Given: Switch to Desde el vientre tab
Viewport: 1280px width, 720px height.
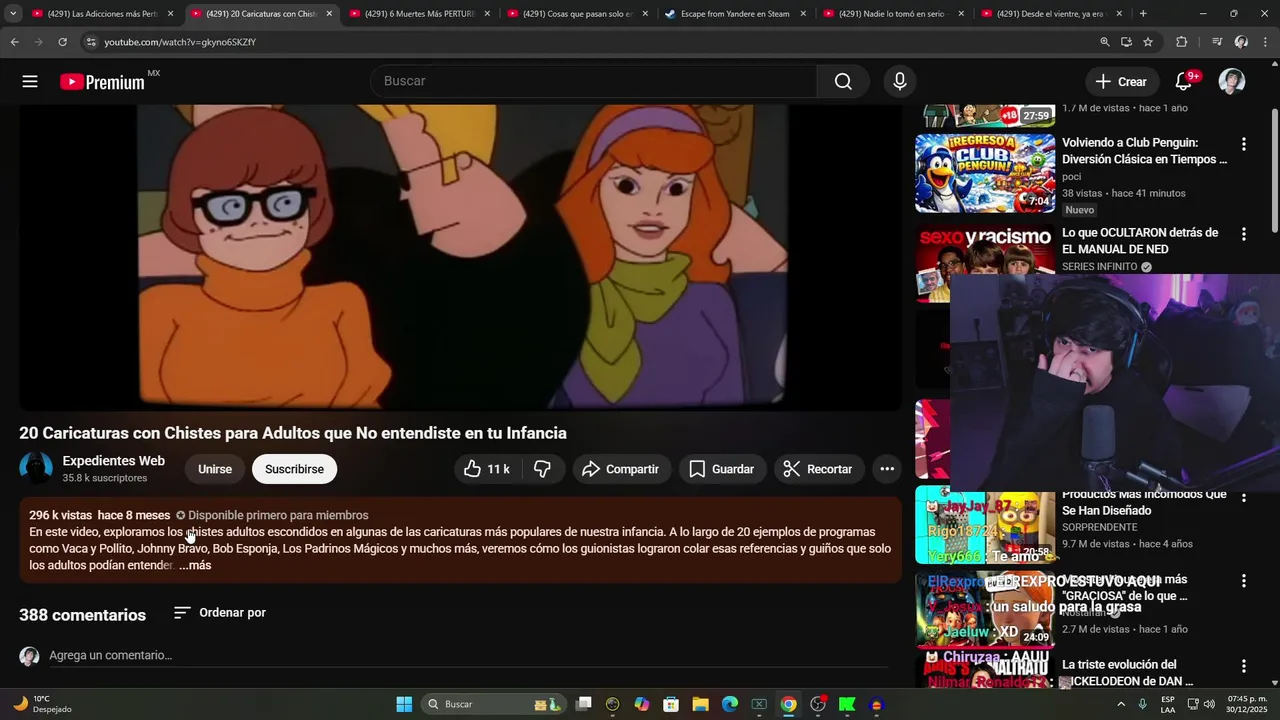Looking at the screenshot, I should click(1052, 14).
